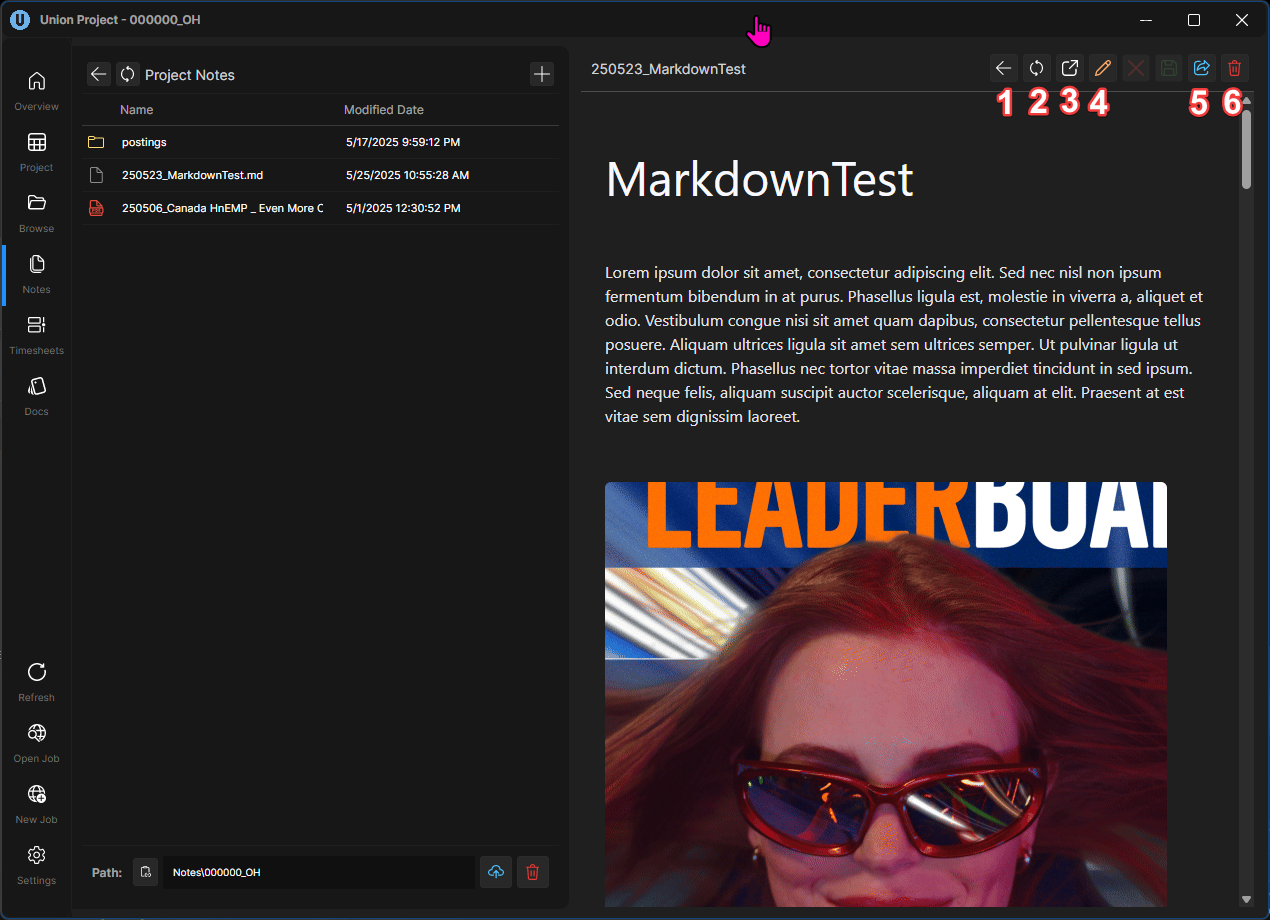1270x920 pixels.
Task: Go back using the Project Notes arrow
Action: click(98, 74)
